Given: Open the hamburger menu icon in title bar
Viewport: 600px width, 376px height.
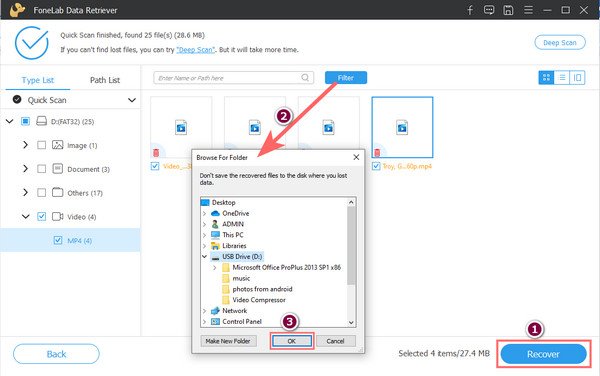Looking at the screenshot, I should [x=528, y=10].
